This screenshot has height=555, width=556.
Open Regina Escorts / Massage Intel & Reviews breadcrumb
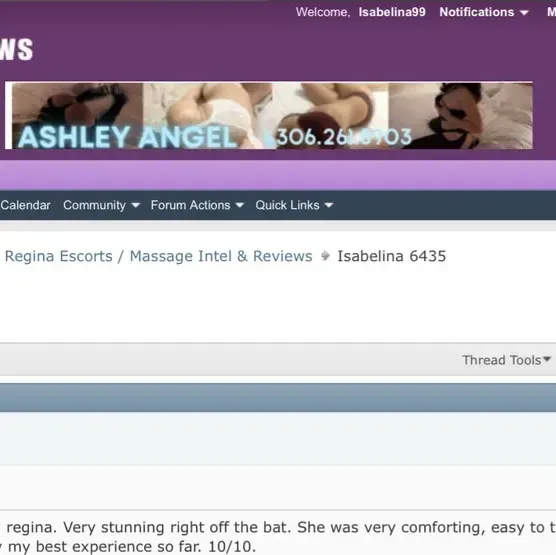[159, 256]
